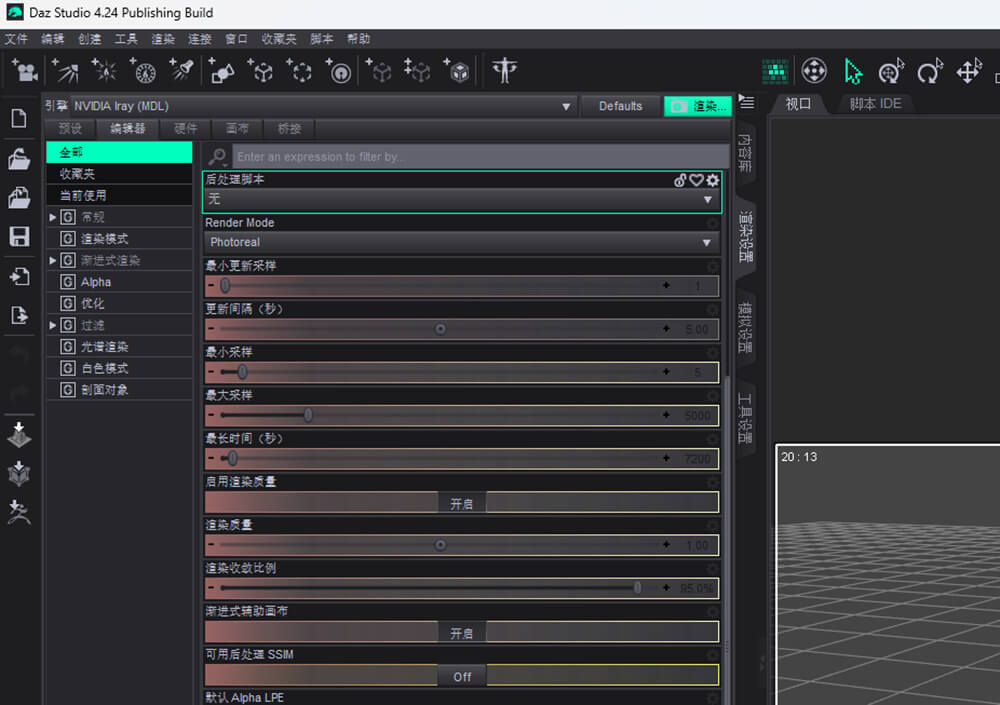Click the Open File folder icon
Viewport: 1000px width, 705px height.
[19, 159]
